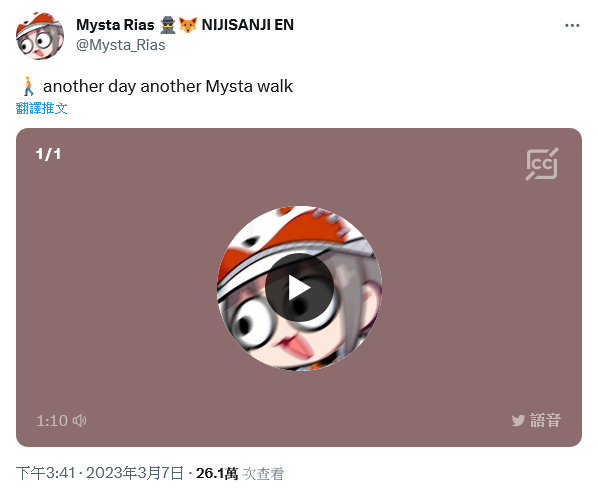
Task: Click the 語音 voice label
Action: click(x=545, y=421)
